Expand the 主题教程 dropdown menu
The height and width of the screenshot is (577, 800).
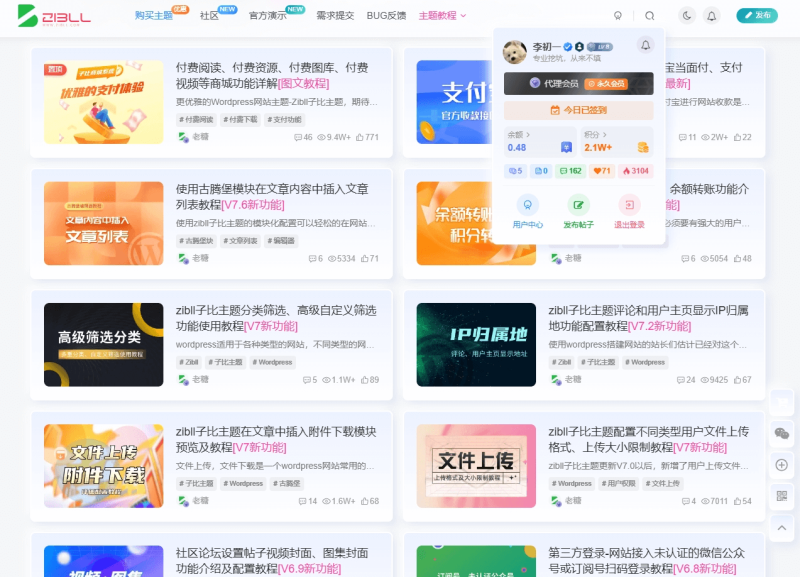442,16
